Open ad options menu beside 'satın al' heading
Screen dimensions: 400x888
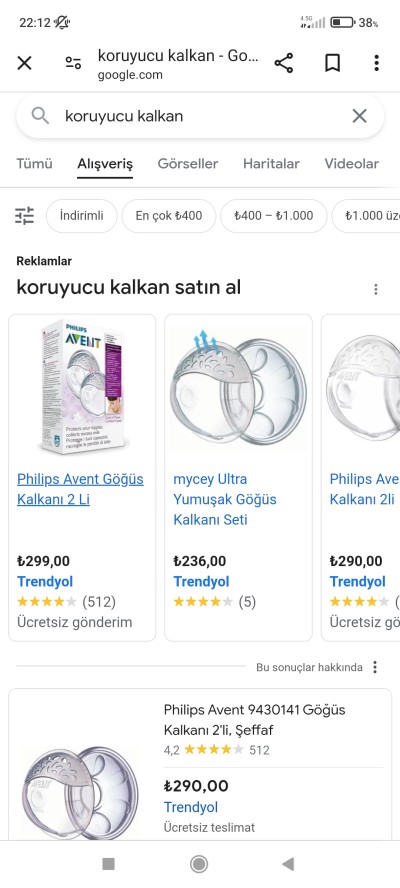[375, 289]
